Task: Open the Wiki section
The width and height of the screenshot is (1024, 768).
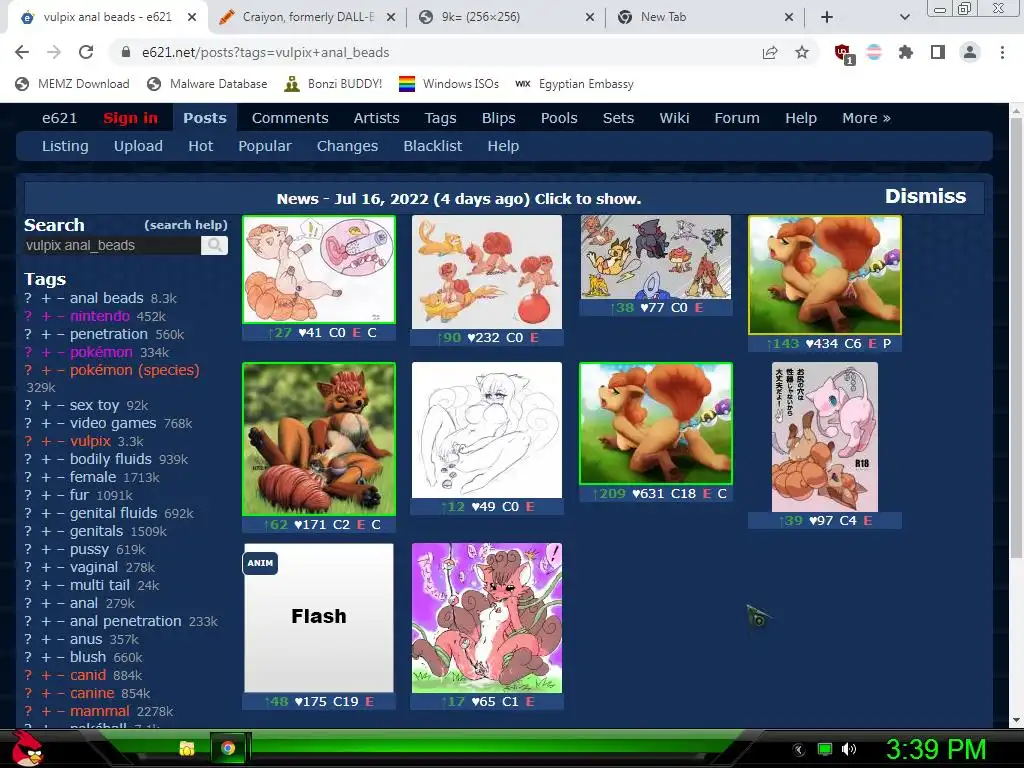Action: pos(674,118)
